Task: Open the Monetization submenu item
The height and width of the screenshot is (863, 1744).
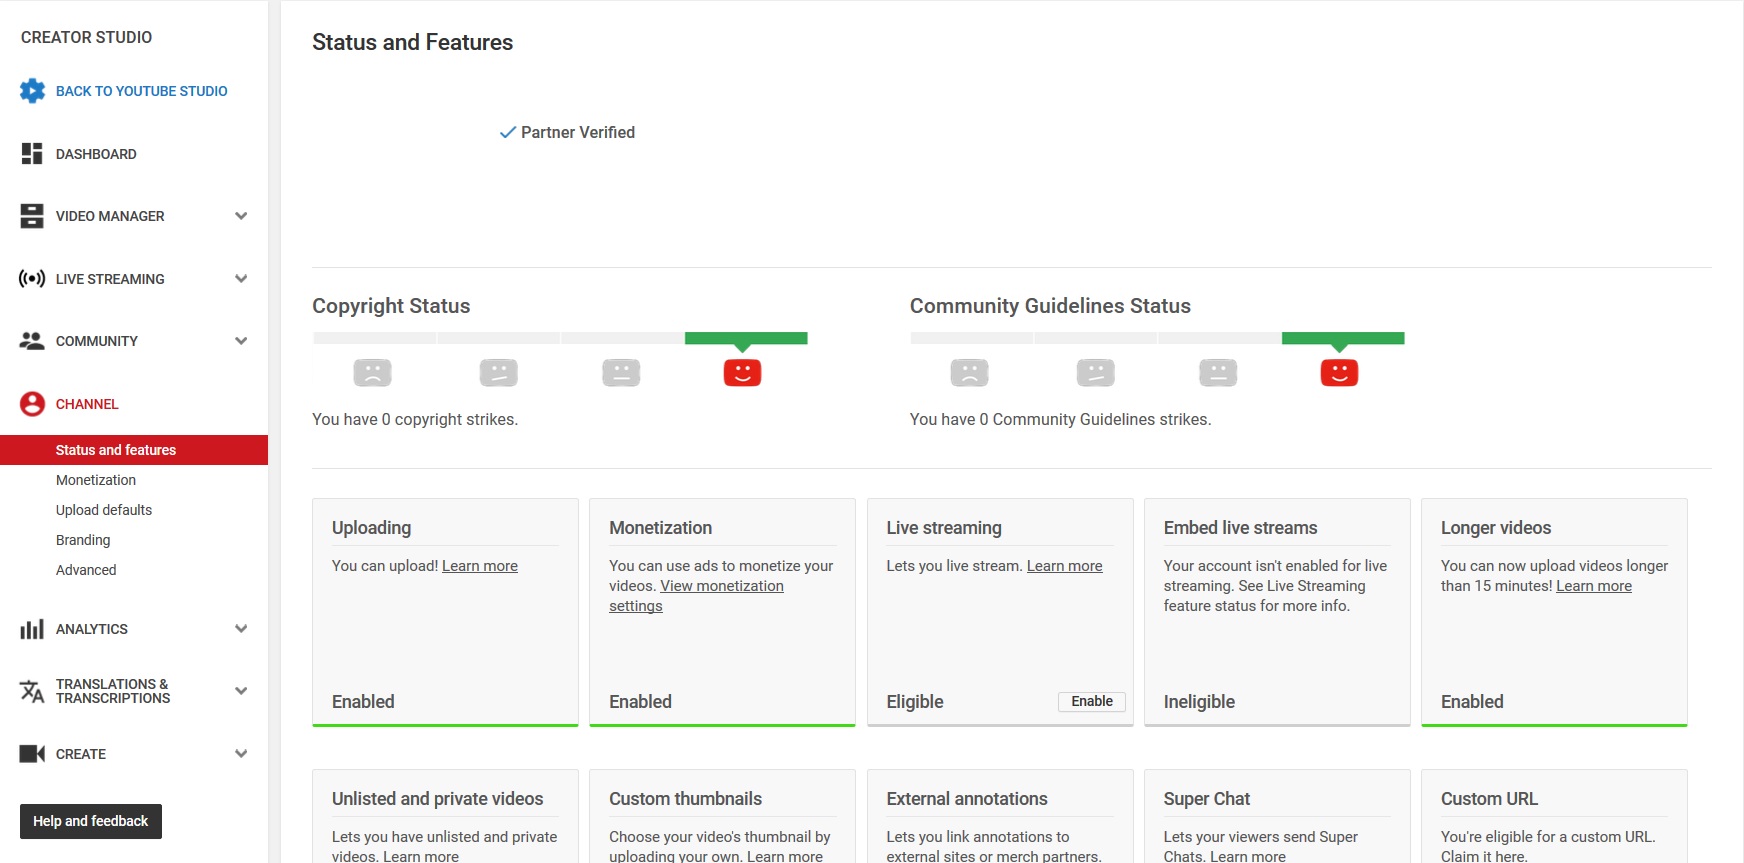Action: tap(96, 480)
